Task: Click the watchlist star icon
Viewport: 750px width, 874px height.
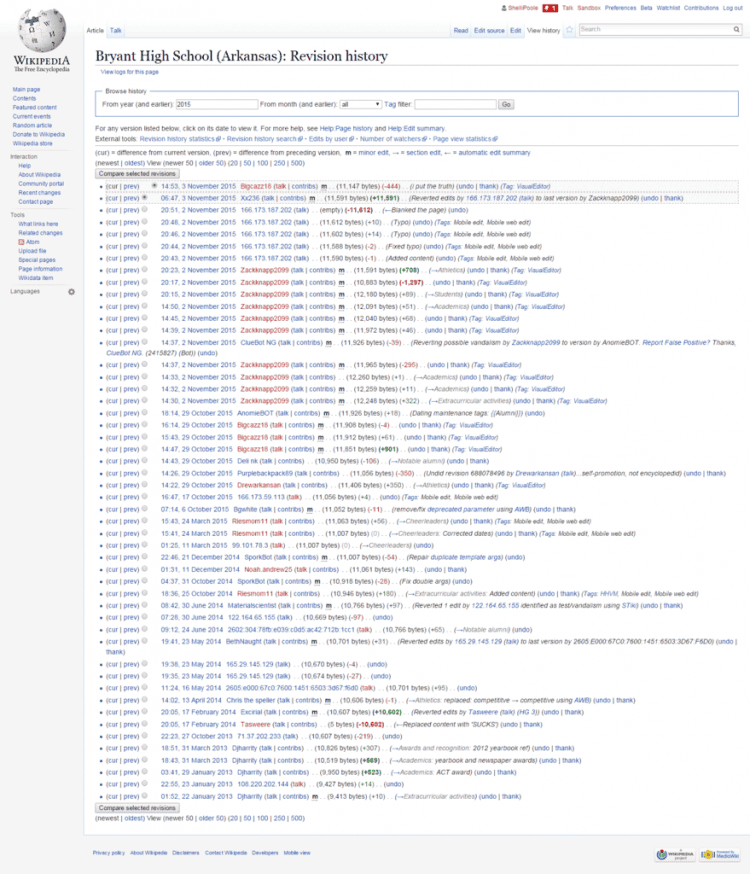Action: point(569,31)
